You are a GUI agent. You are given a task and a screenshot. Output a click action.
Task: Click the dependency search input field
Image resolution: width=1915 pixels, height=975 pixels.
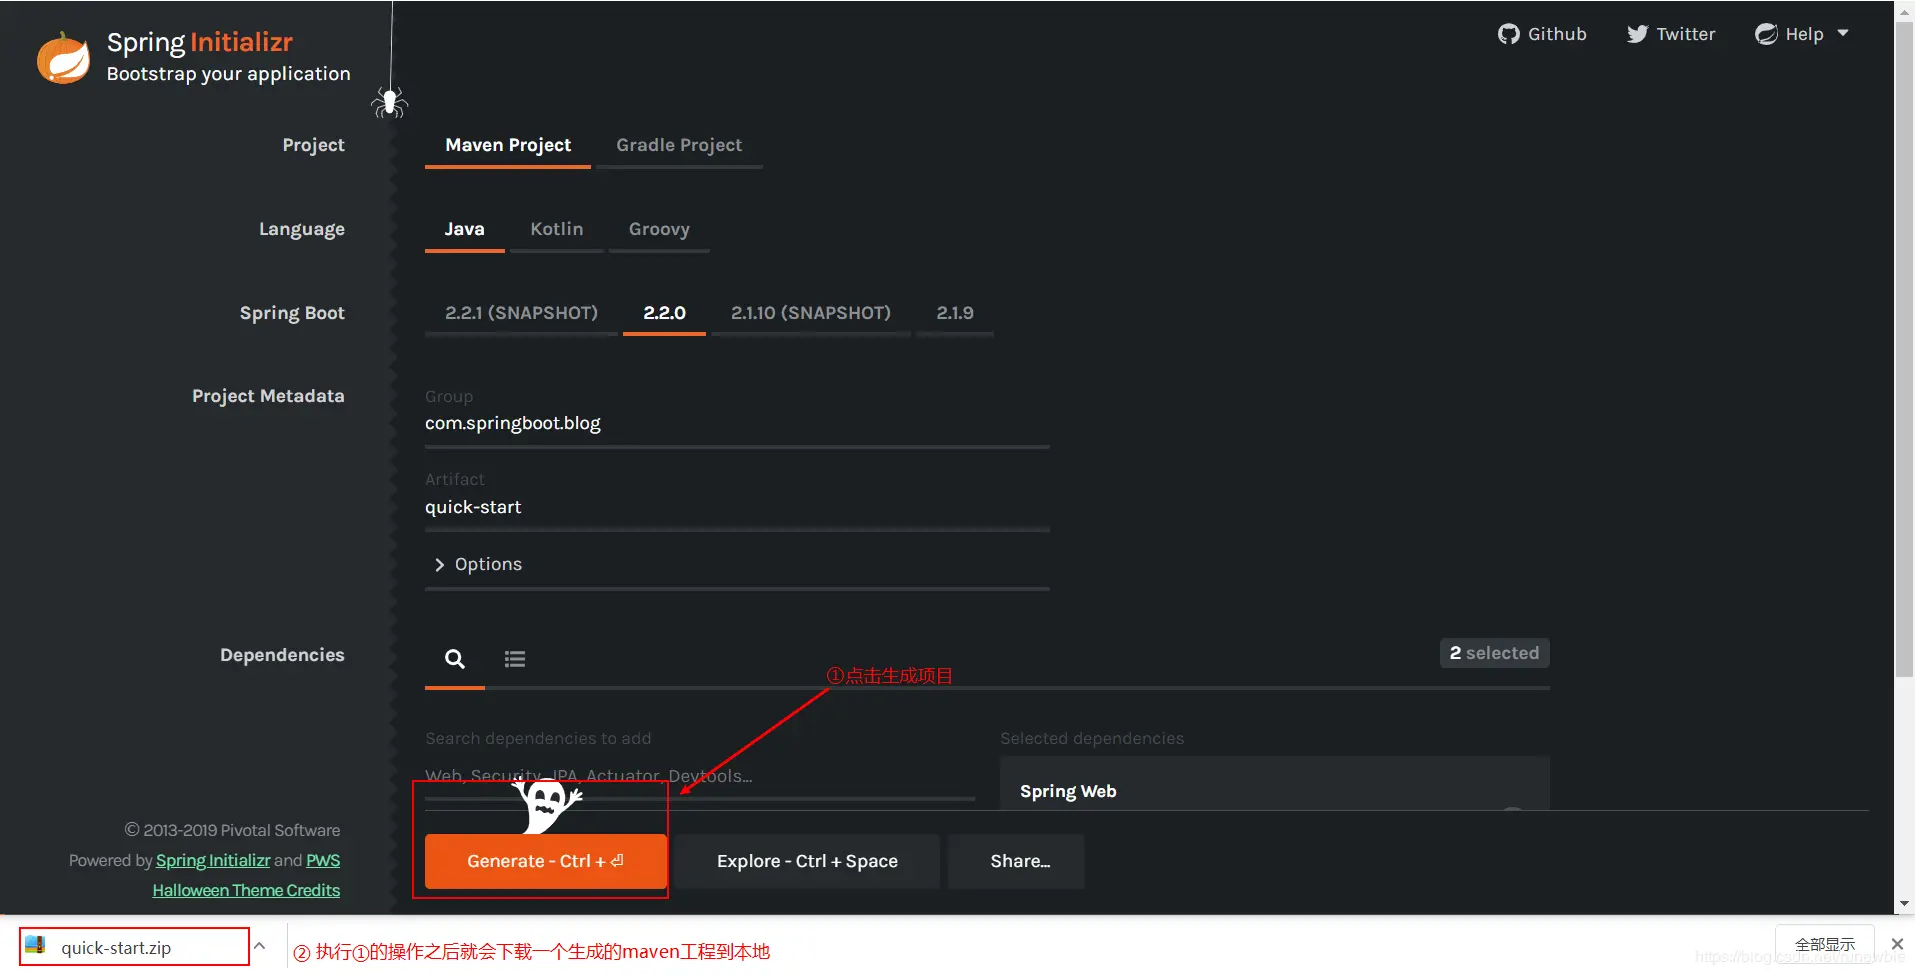coord(700,776)
